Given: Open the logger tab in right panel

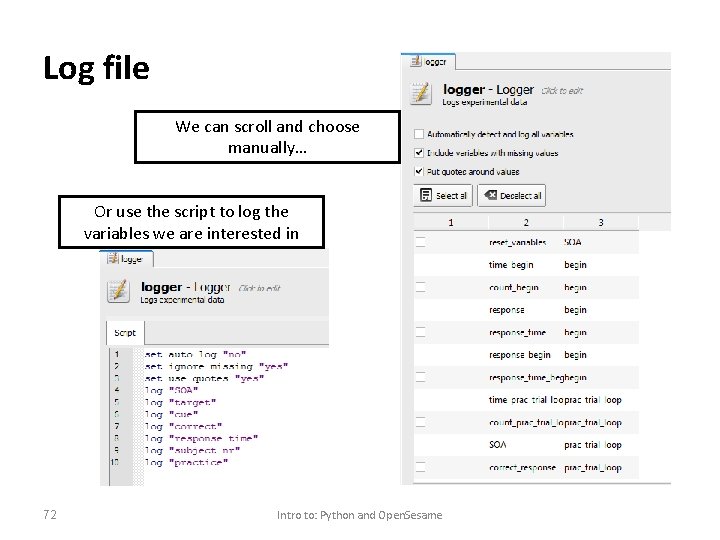Looking at the screenshot, I should pyautogui.click(x=428, y=62).
